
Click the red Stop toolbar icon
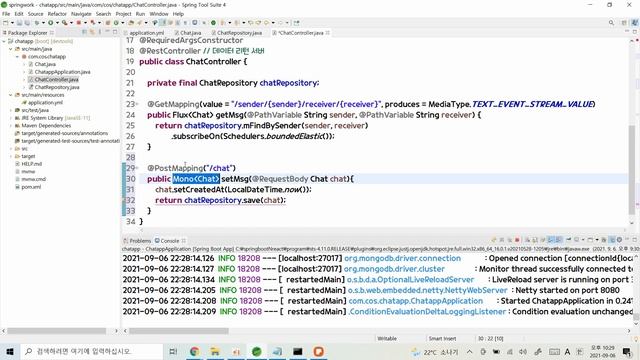[79, 23]
